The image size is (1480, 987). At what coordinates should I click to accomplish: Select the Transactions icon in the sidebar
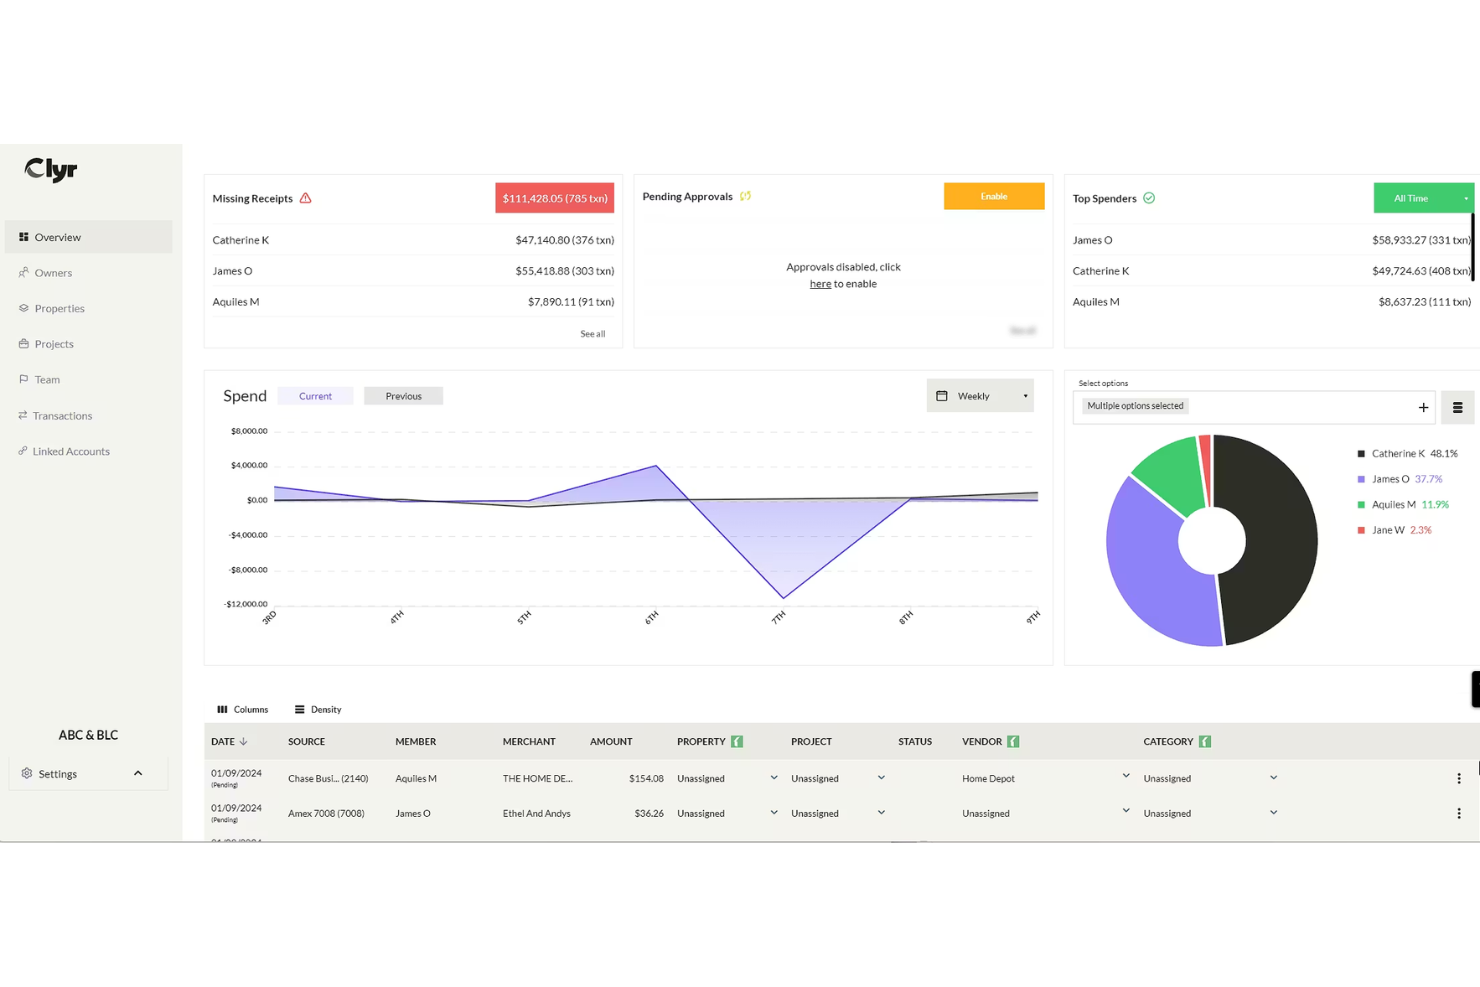pyautogui.click(x=23, y=415)
